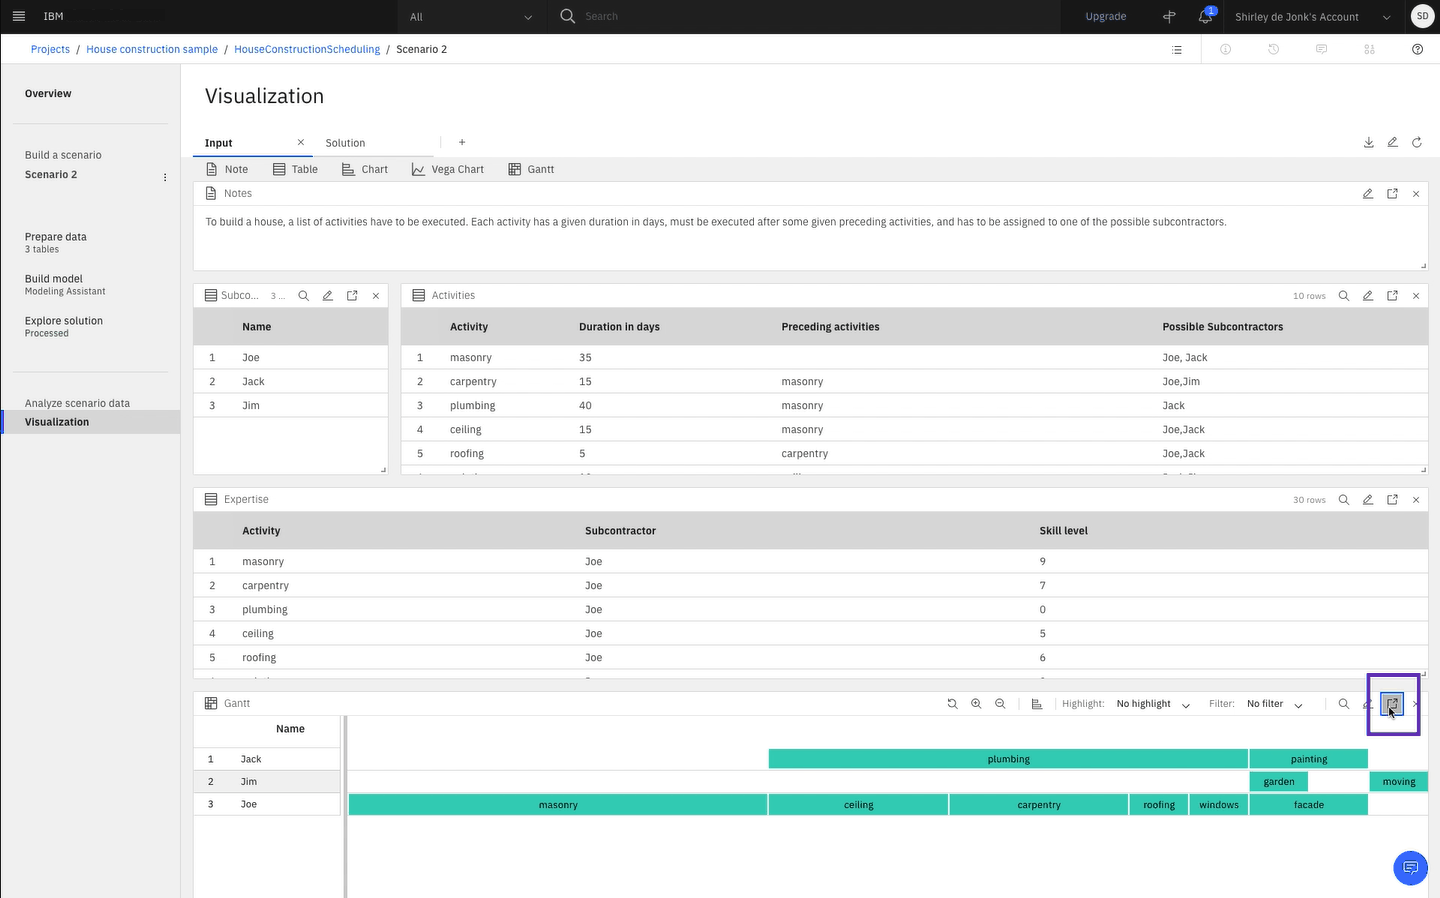Click the download icon in Visualization header
Image resolution: width=1440 pixels, height=898 pixels.
(x=1368, y=143)
